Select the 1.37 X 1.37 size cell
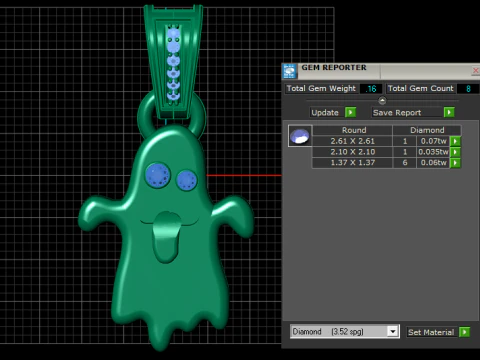 (352, 163)
